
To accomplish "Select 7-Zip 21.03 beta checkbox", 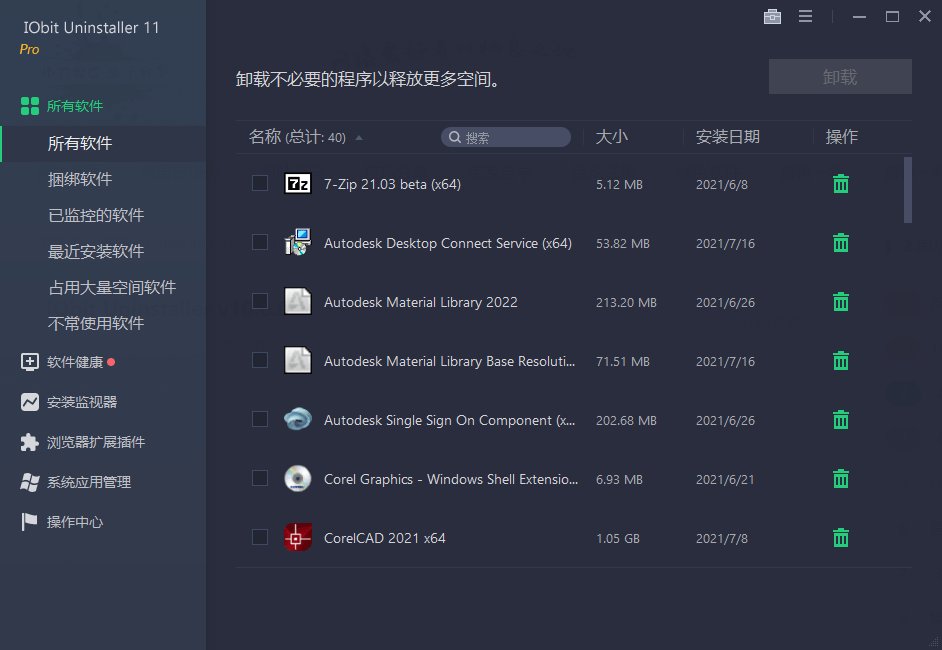I will coord(260,184).
